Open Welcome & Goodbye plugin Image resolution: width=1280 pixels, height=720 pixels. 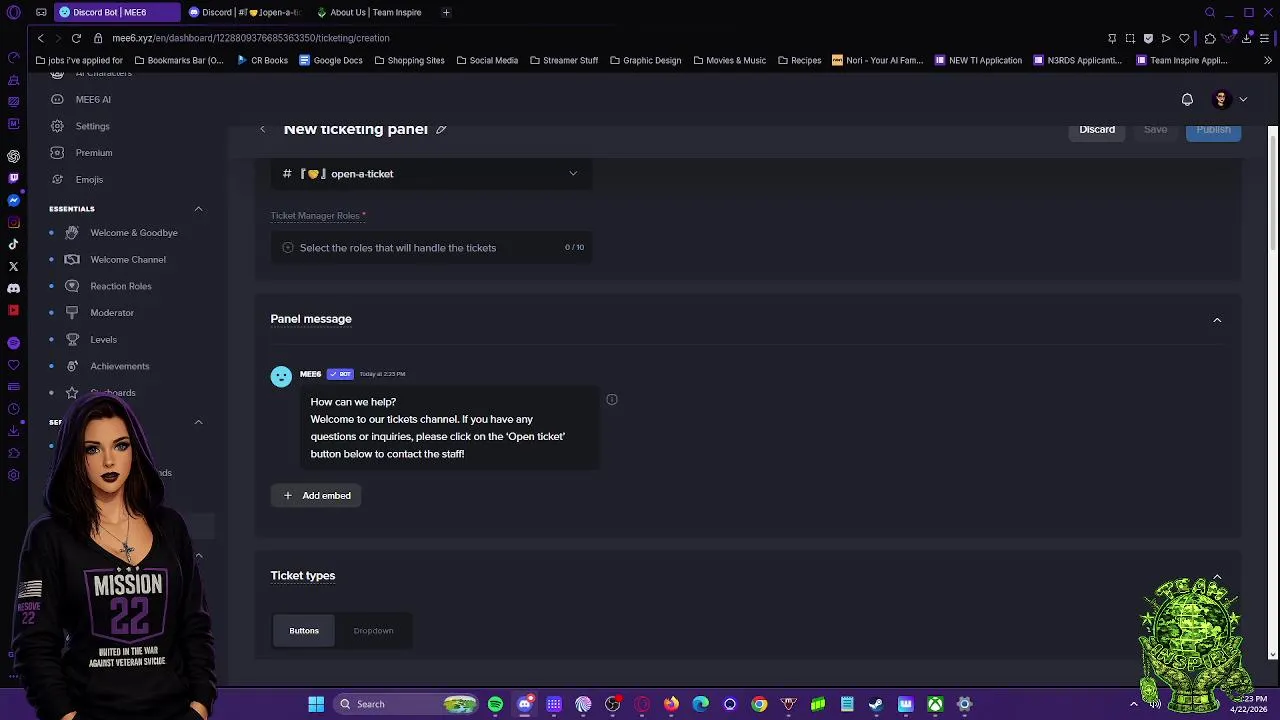pos(133,233)
